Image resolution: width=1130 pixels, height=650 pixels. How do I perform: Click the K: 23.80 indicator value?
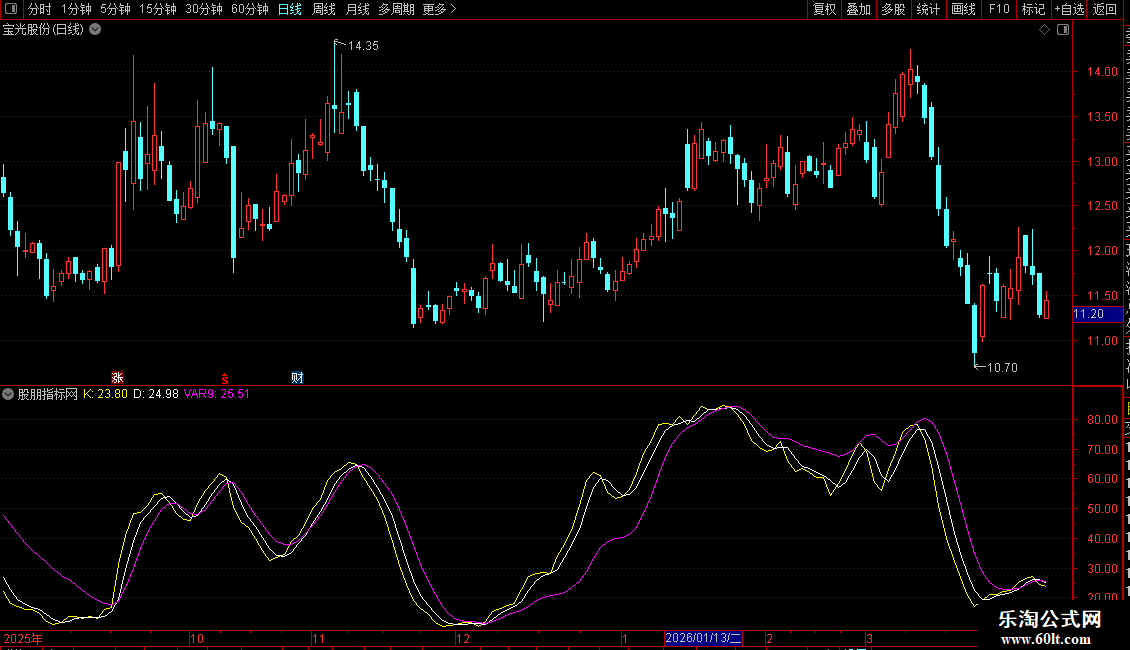(105, 394)
